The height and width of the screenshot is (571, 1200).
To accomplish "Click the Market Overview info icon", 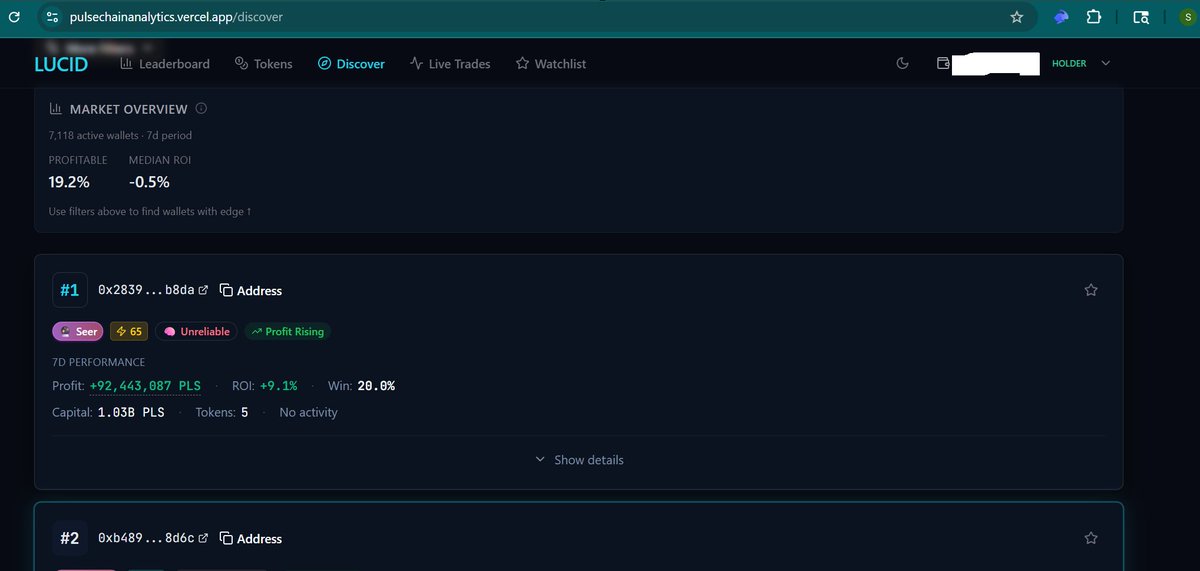I will pyautogui.click(x=201, y=108).
